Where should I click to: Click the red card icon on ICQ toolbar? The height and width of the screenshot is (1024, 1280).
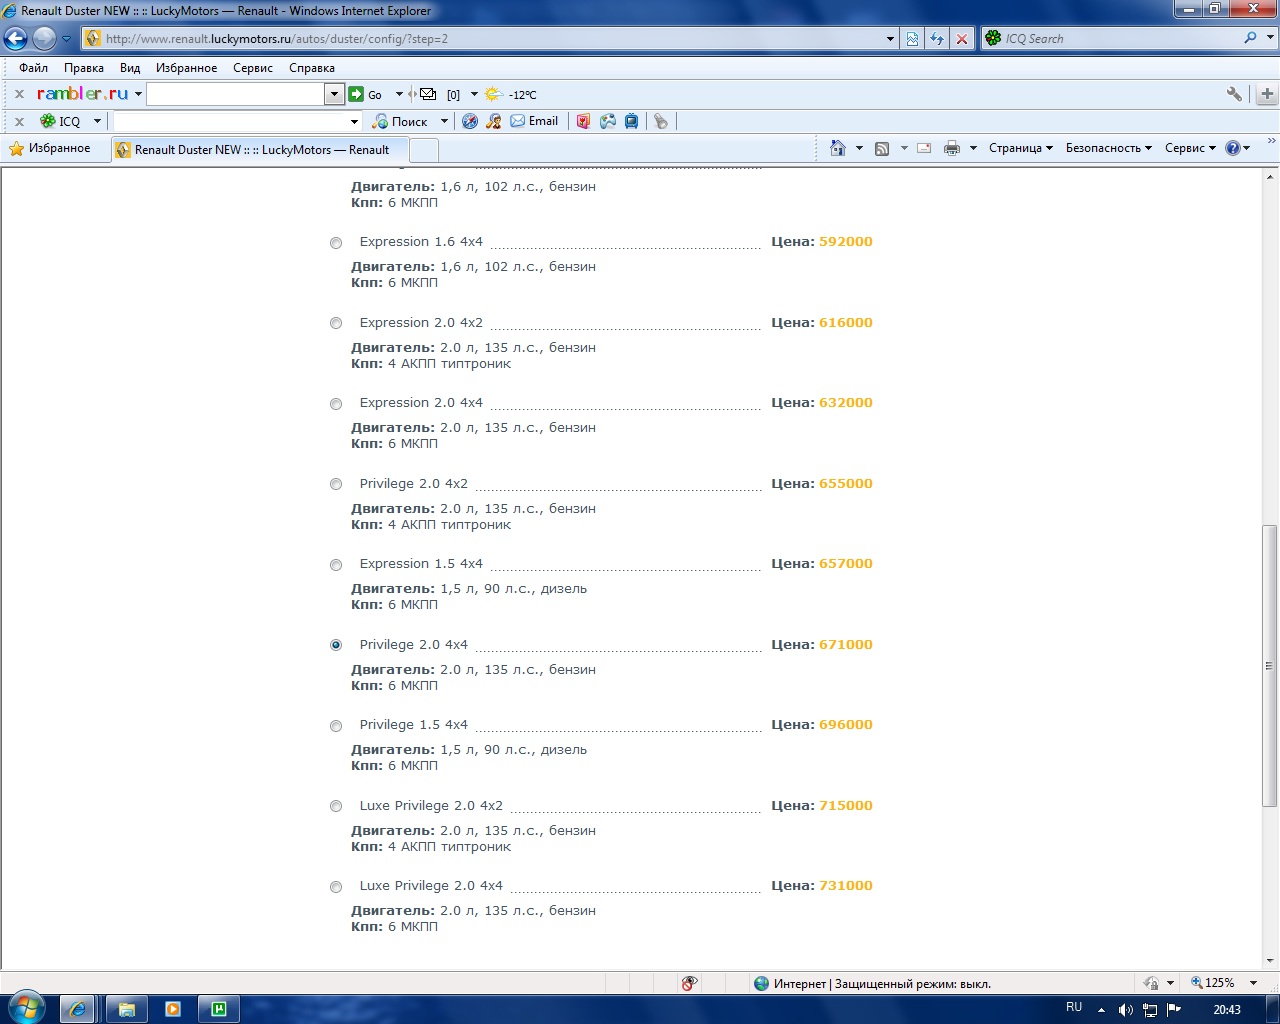(584, 121)
